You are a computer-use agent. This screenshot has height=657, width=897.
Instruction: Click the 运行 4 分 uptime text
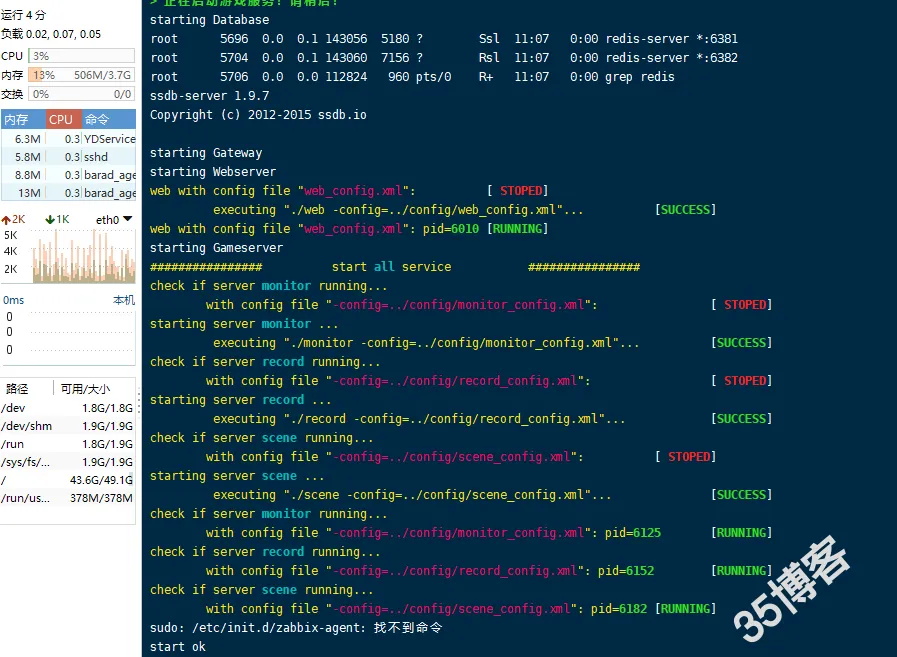coord(23,15)
